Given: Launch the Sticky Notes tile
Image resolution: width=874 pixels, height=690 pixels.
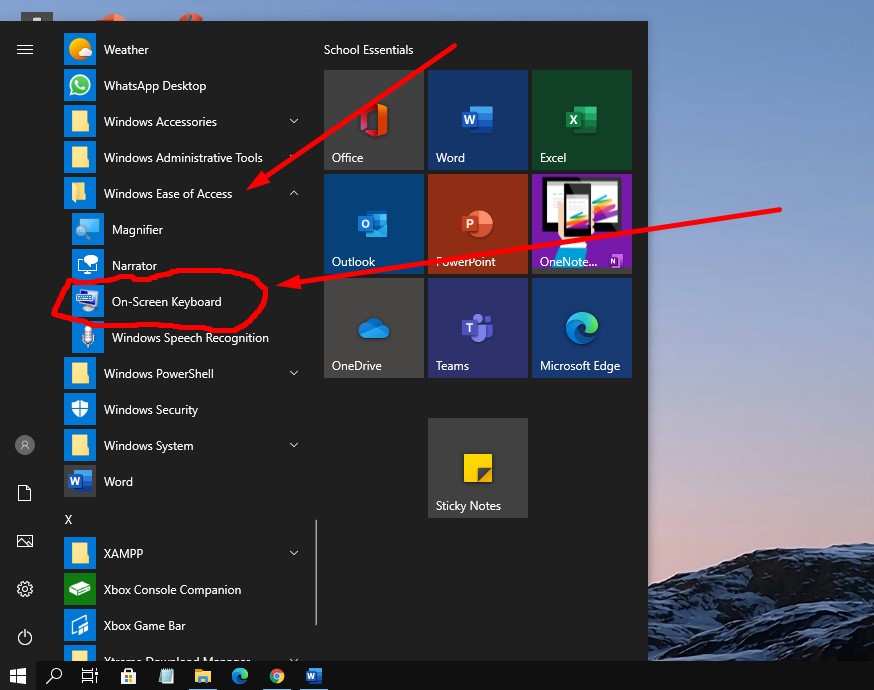Looking at the screenshot, I should 477,468.
